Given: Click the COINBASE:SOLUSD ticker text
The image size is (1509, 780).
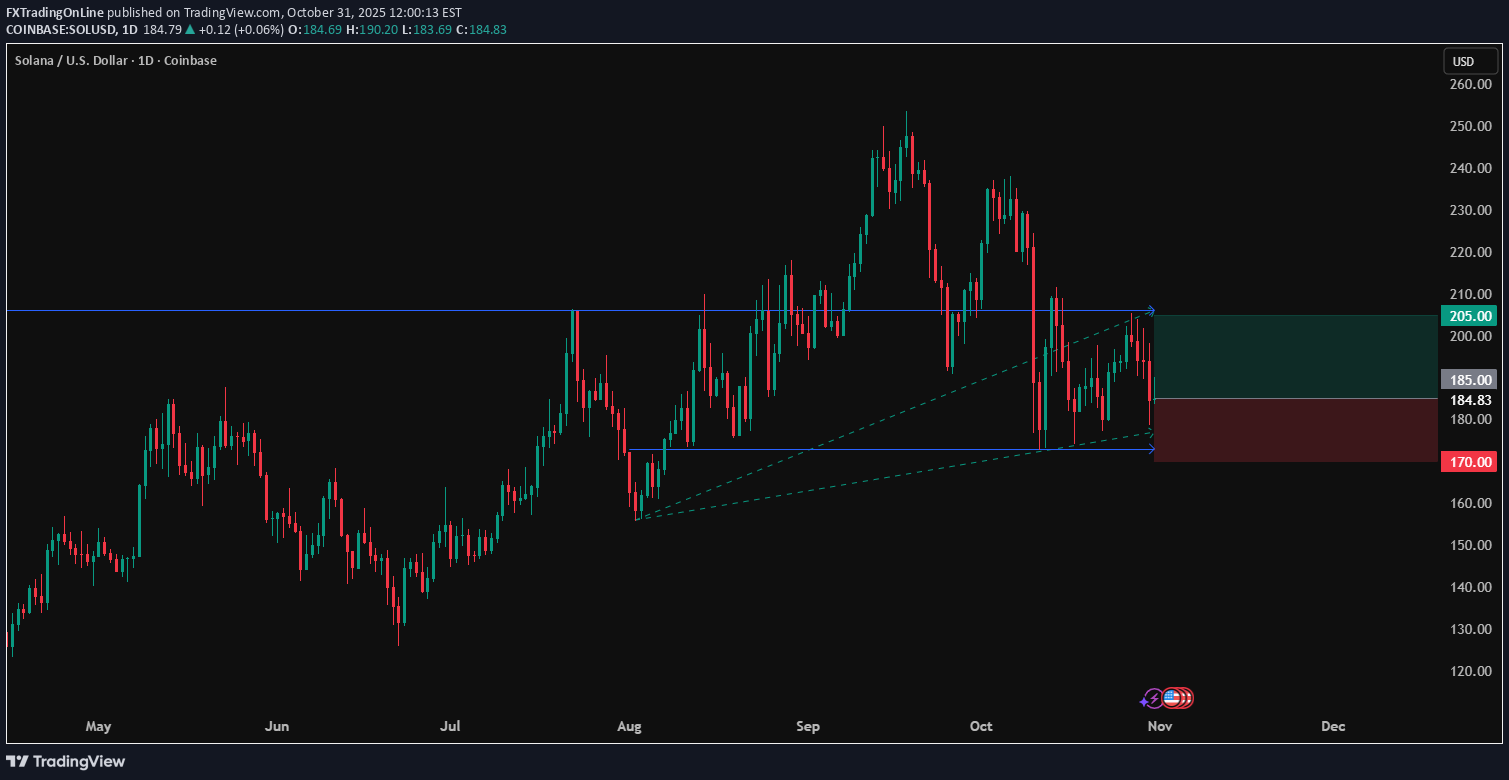Looking at the screenshot, I should (60, 30).
